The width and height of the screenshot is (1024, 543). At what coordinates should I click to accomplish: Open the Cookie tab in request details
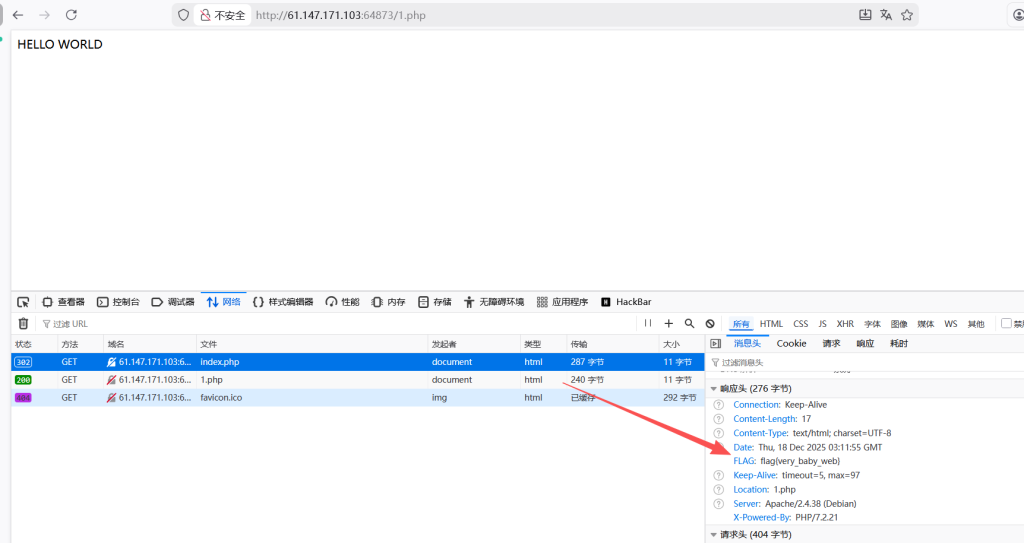791,344
